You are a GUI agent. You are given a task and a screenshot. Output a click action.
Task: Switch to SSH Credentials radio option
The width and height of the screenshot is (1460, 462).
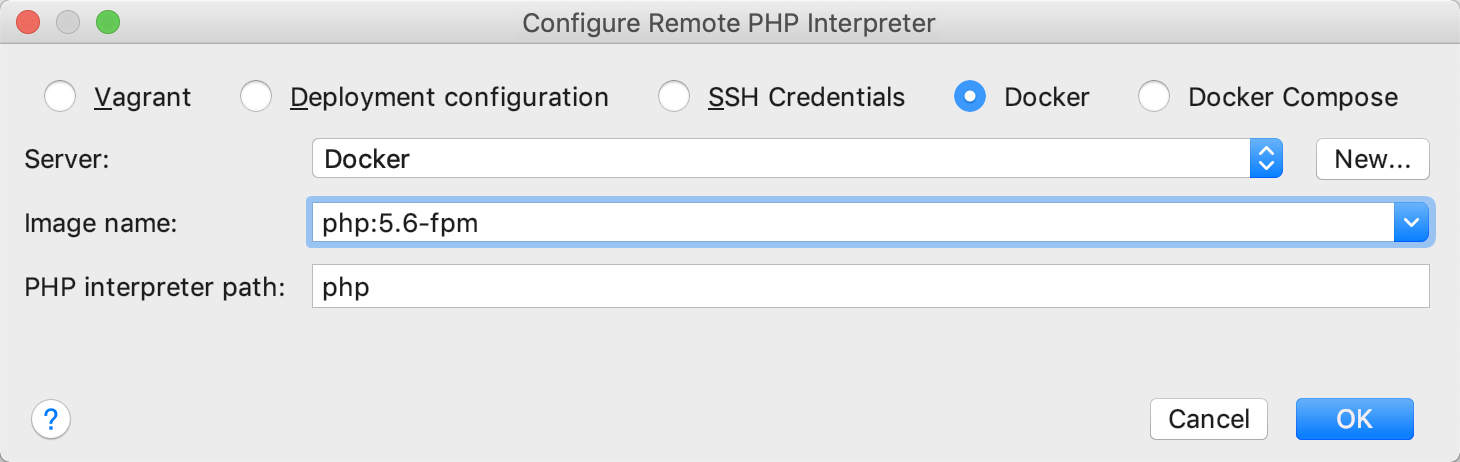[674, 97]
